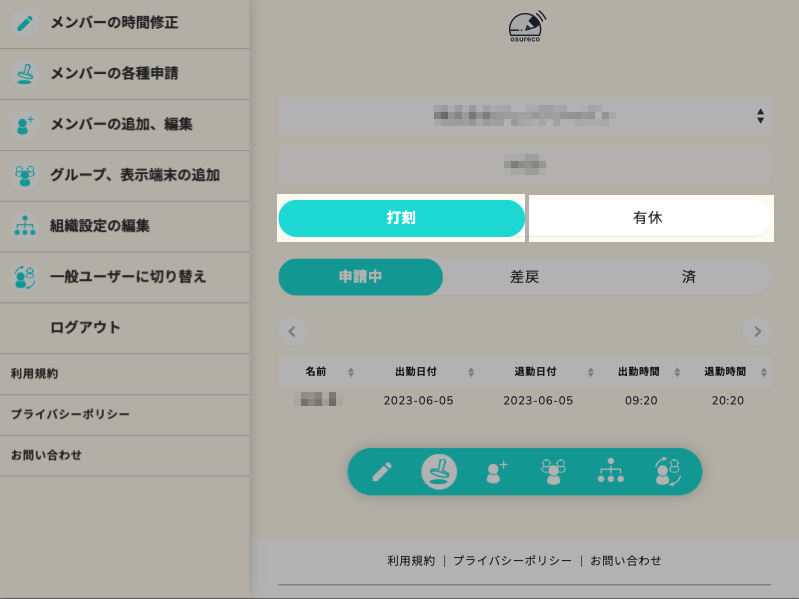Click the add member icon in bottom toolbar
Screen dimensions: 799x599
(x=497, y=472)
